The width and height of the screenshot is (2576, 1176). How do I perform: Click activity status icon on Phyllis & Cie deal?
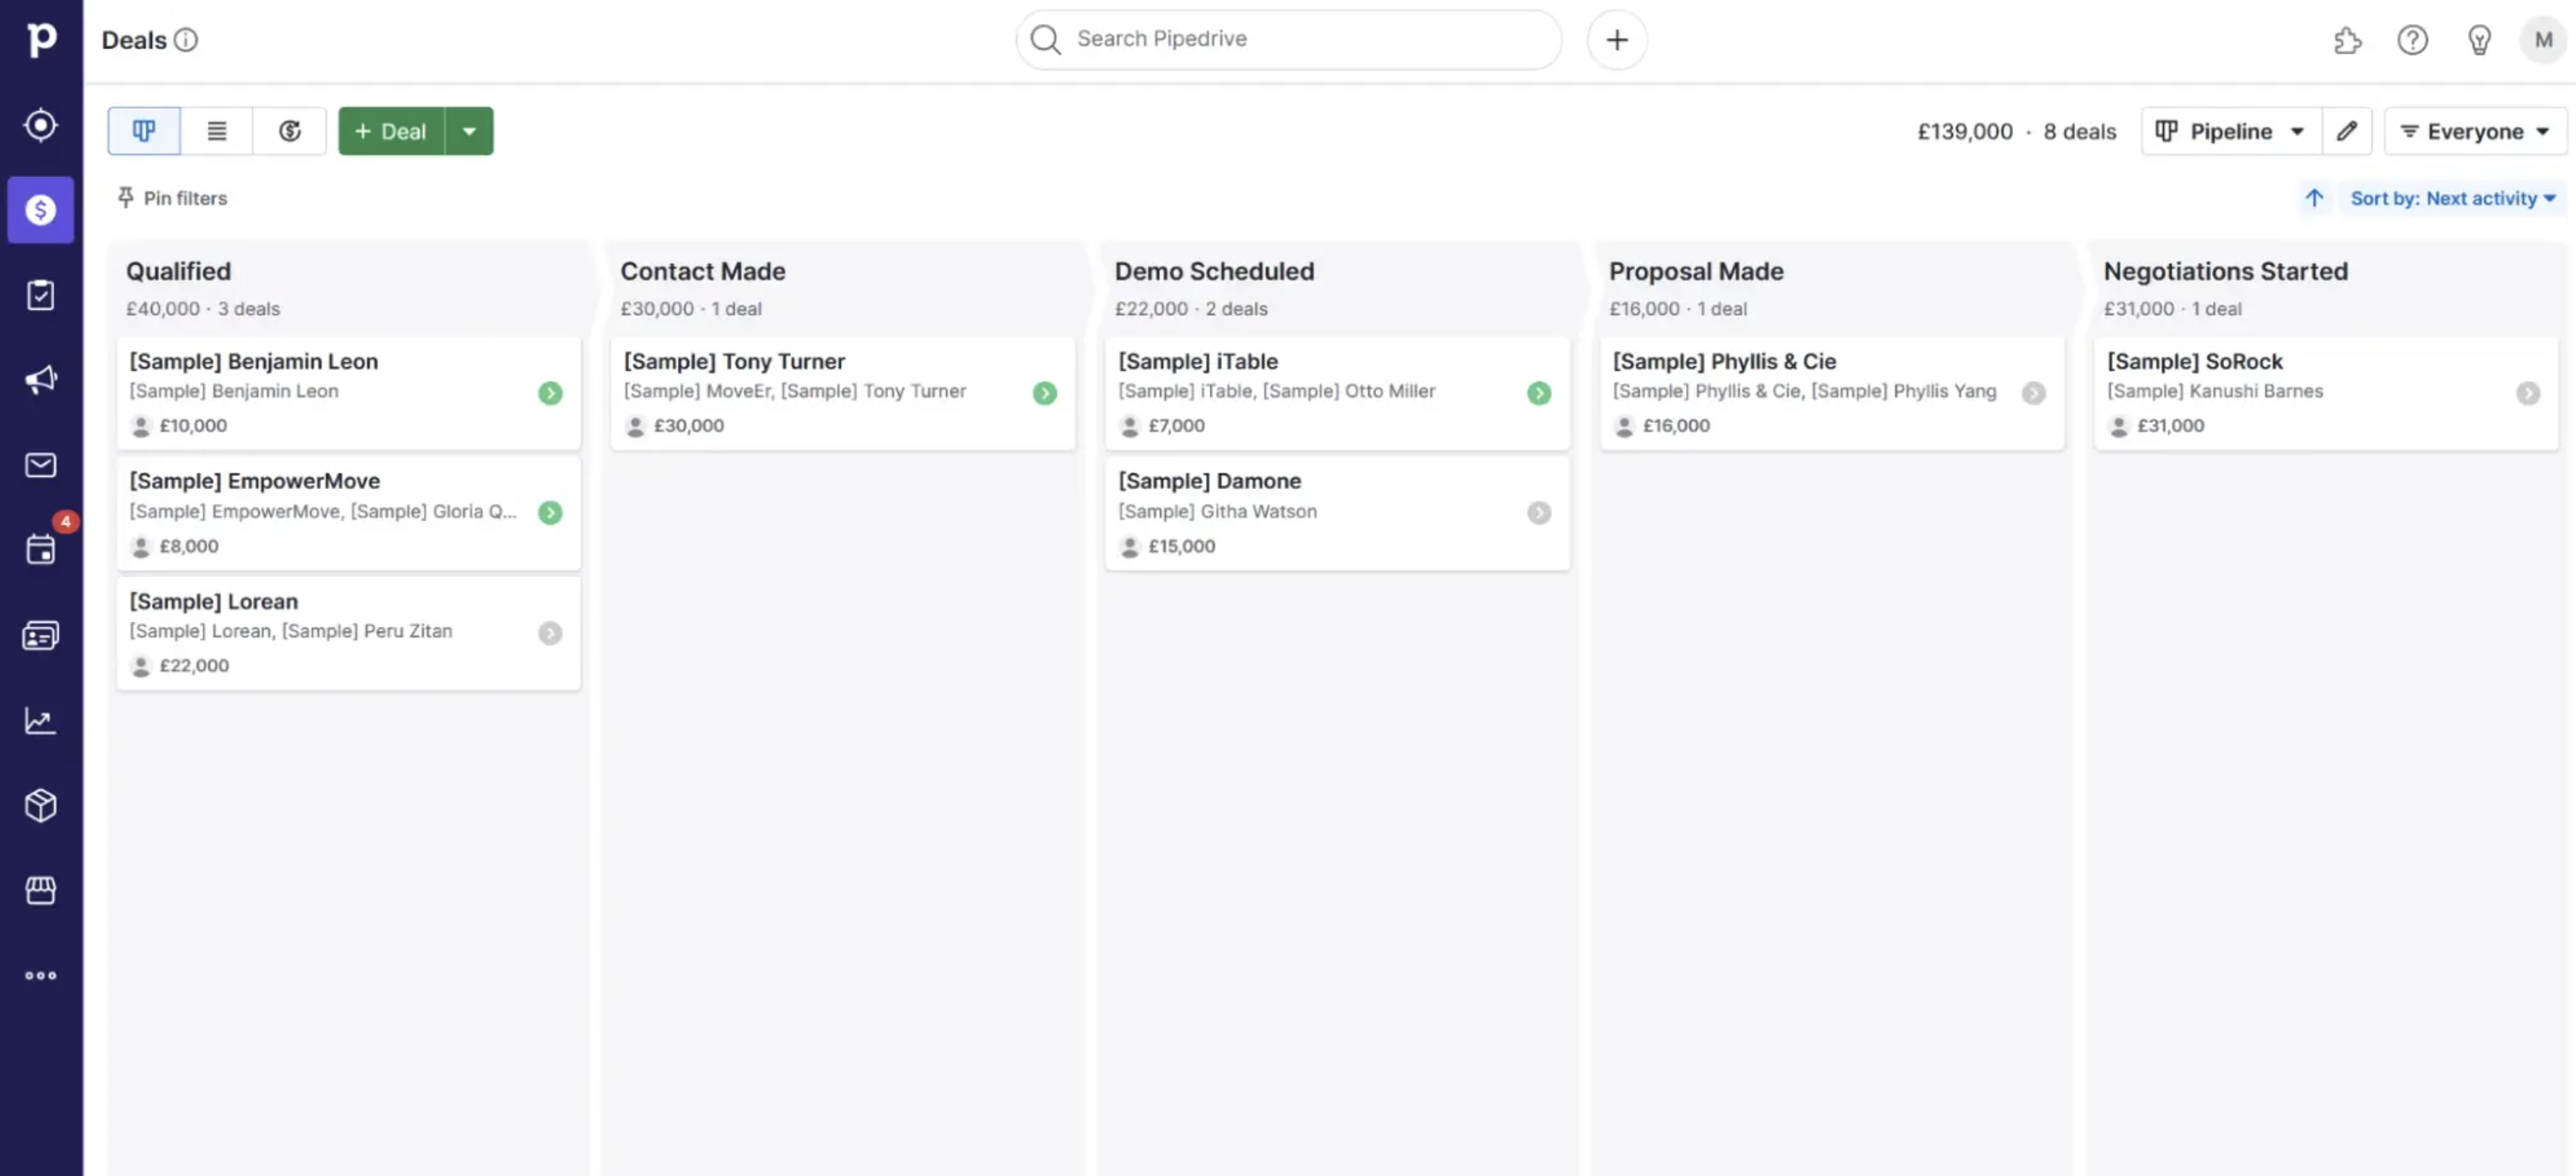(x=2034, y=393)
